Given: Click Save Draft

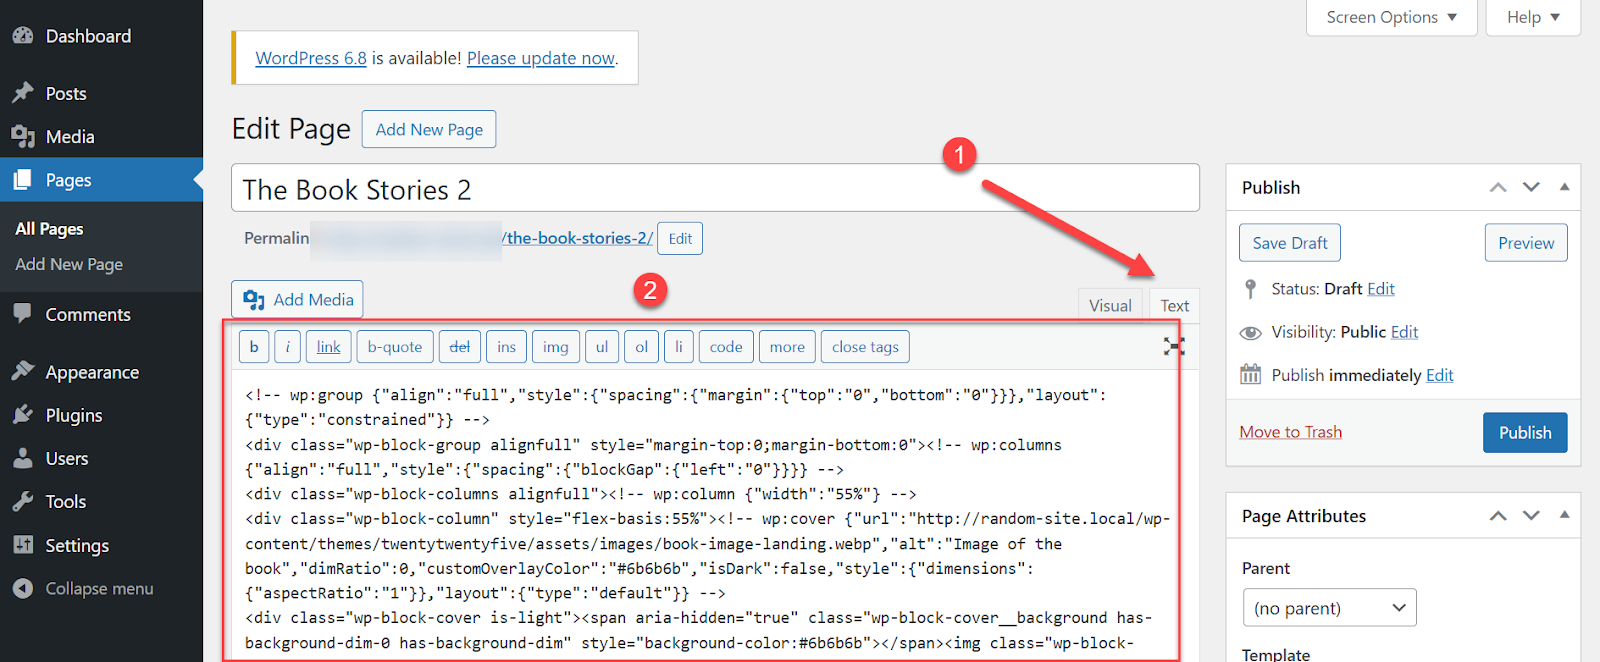Looking at the screenshot, I should click(1290, 243).
